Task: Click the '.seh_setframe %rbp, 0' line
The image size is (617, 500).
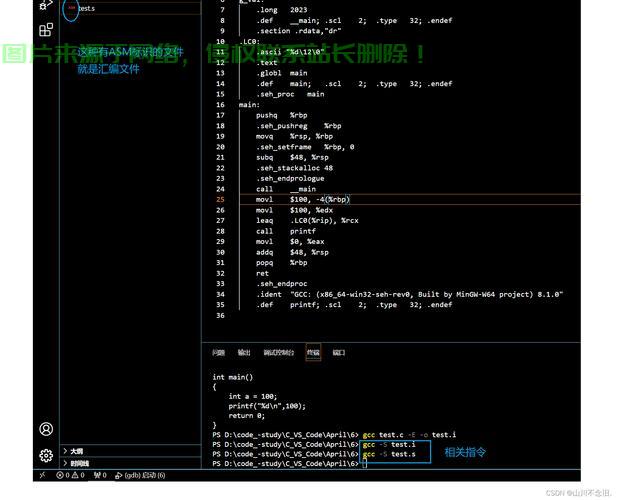Action: pyautogui.click(x=305, y=147)
